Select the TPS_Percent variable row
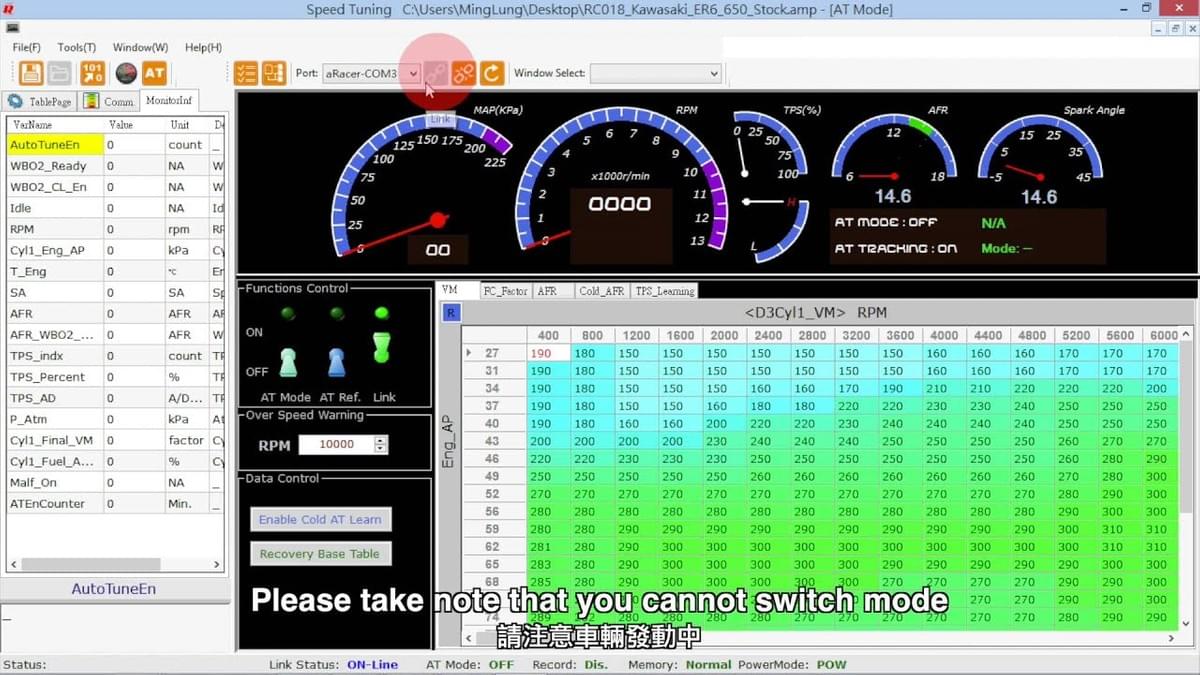 pyautogui.click(x=115, y=377)
